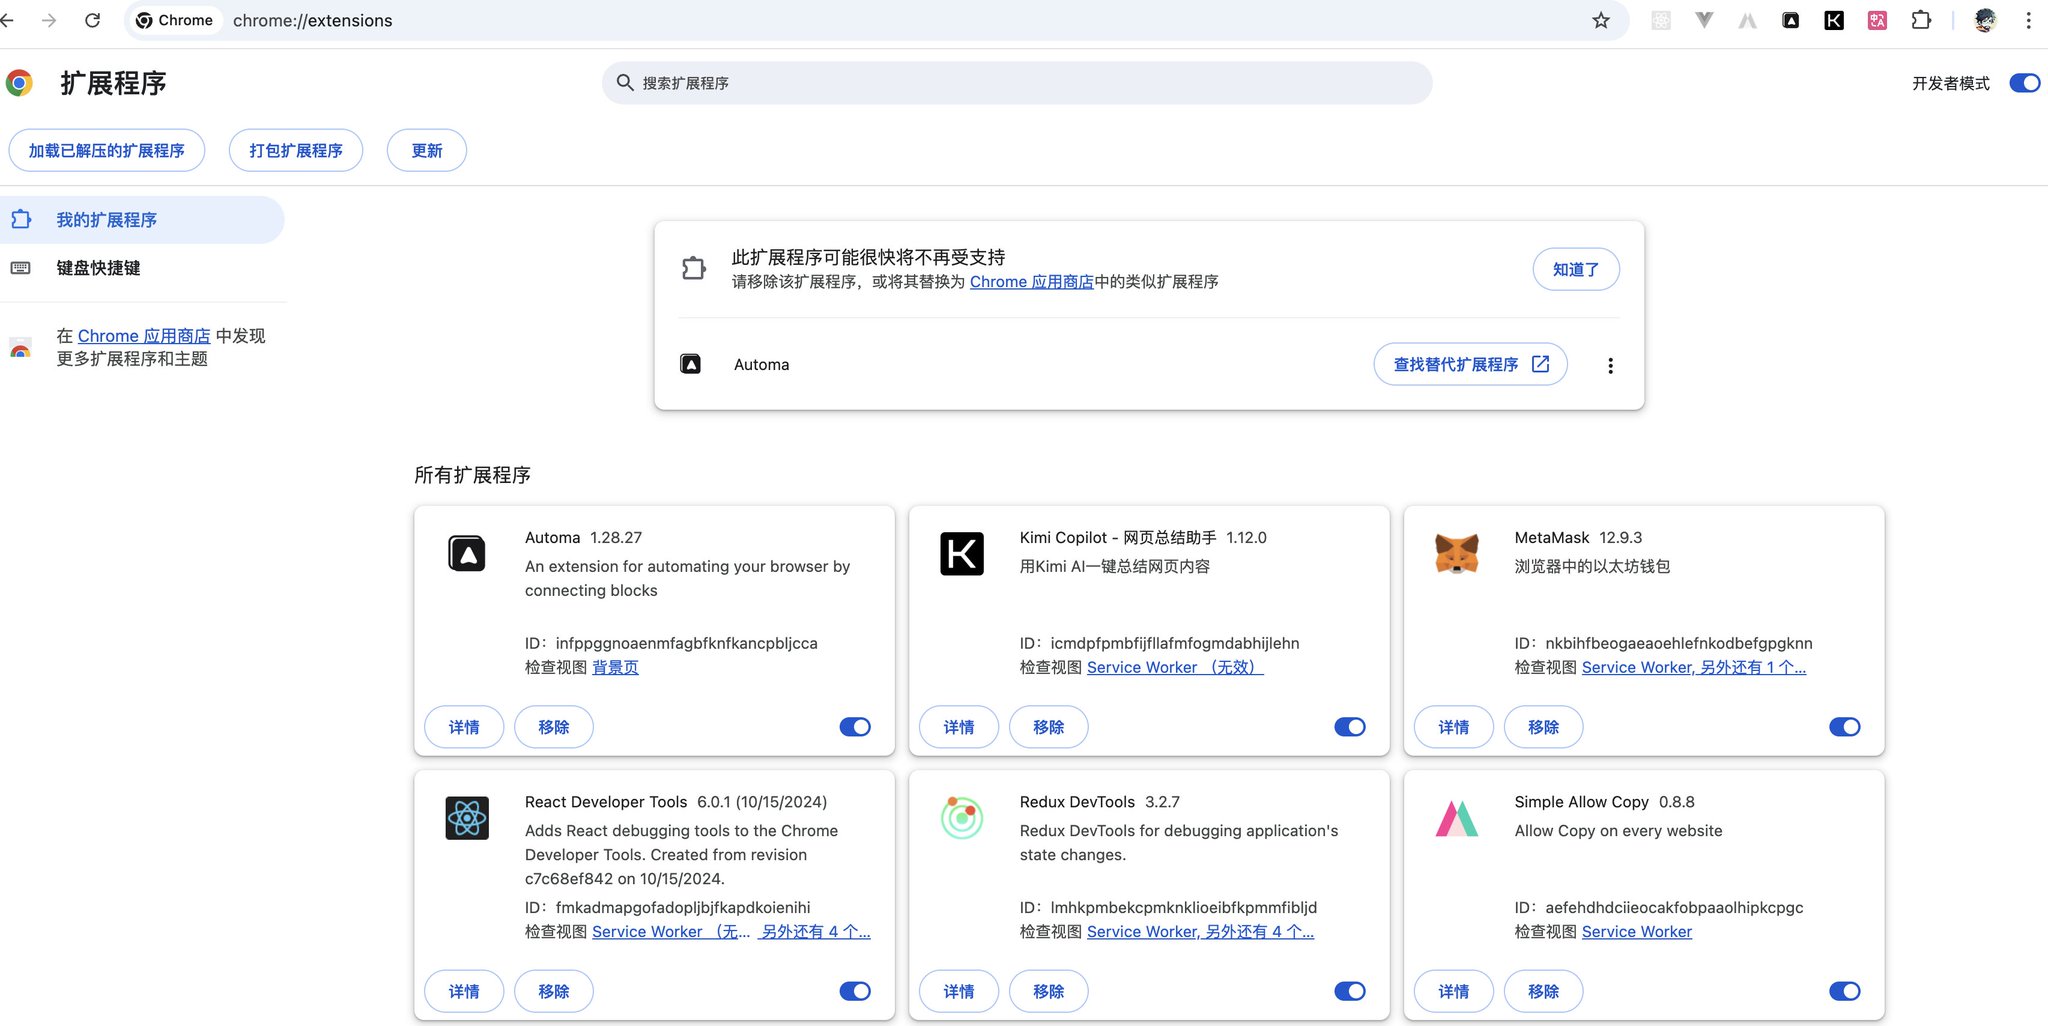Click Chrome web store rainbow icon in sidebar
This screenshot has height=1026, width=2048.
click(20, 348)
